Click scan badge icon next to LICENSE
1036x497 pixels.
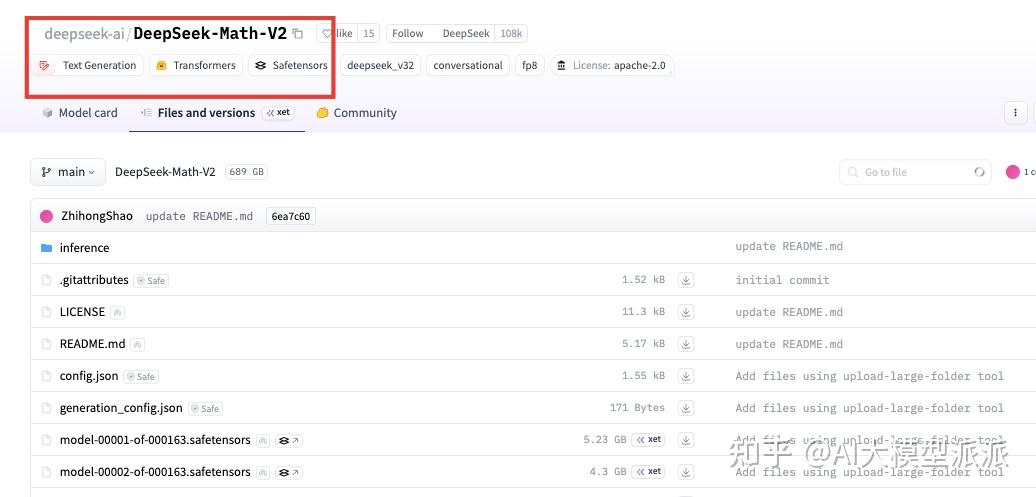point(117,312)
